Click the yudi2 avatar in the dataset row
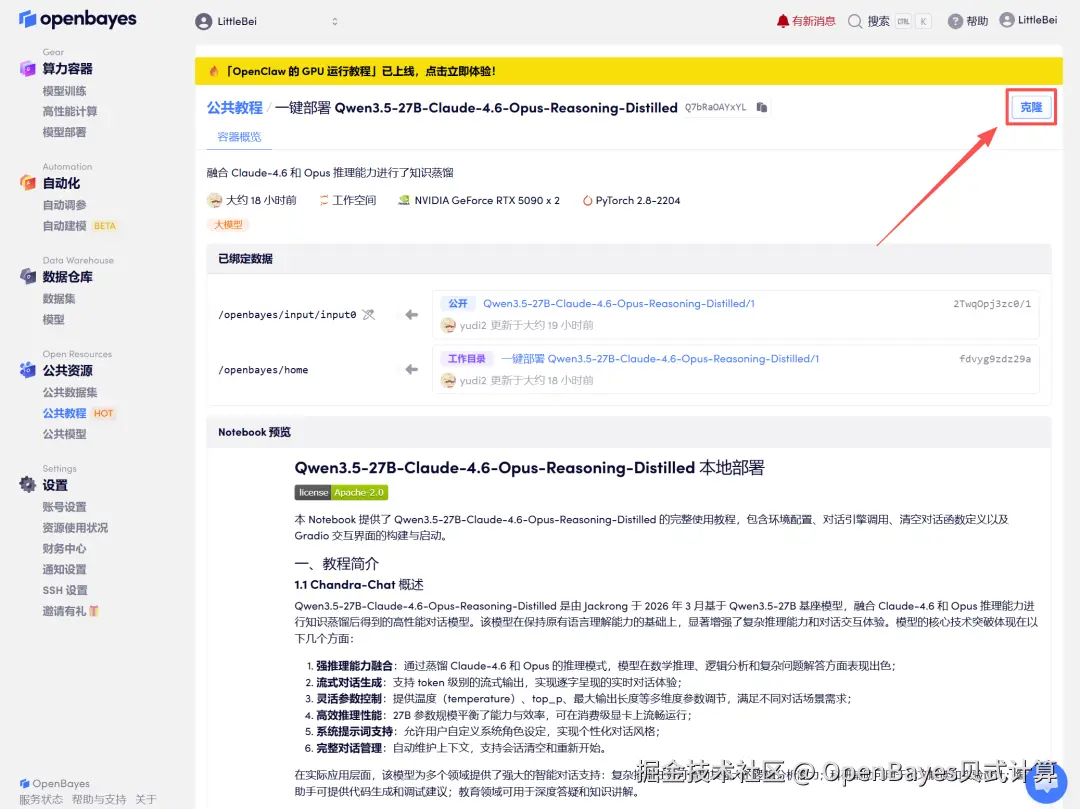 pos(448,325)
